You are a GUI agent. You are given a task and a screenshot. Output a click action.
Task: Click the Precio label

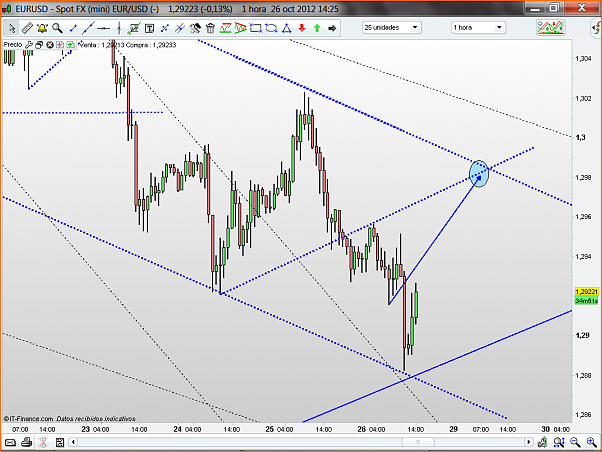[13, 45]
